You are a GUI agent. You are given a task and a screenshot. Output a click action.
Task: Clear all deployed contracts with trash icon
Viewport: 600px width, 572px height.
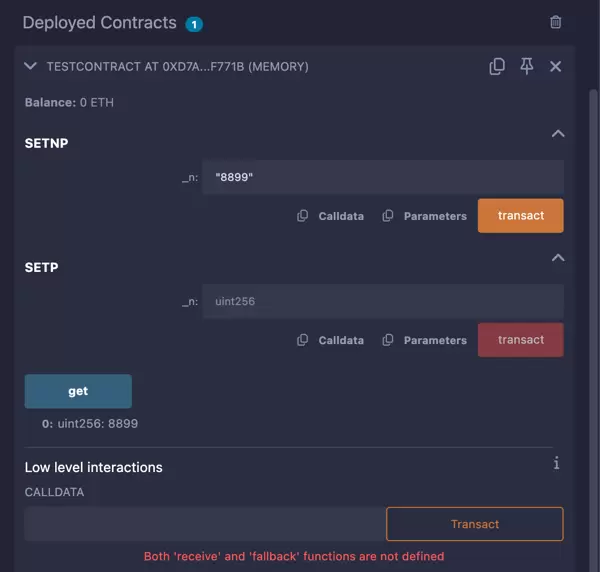click(x=556, y=22)
